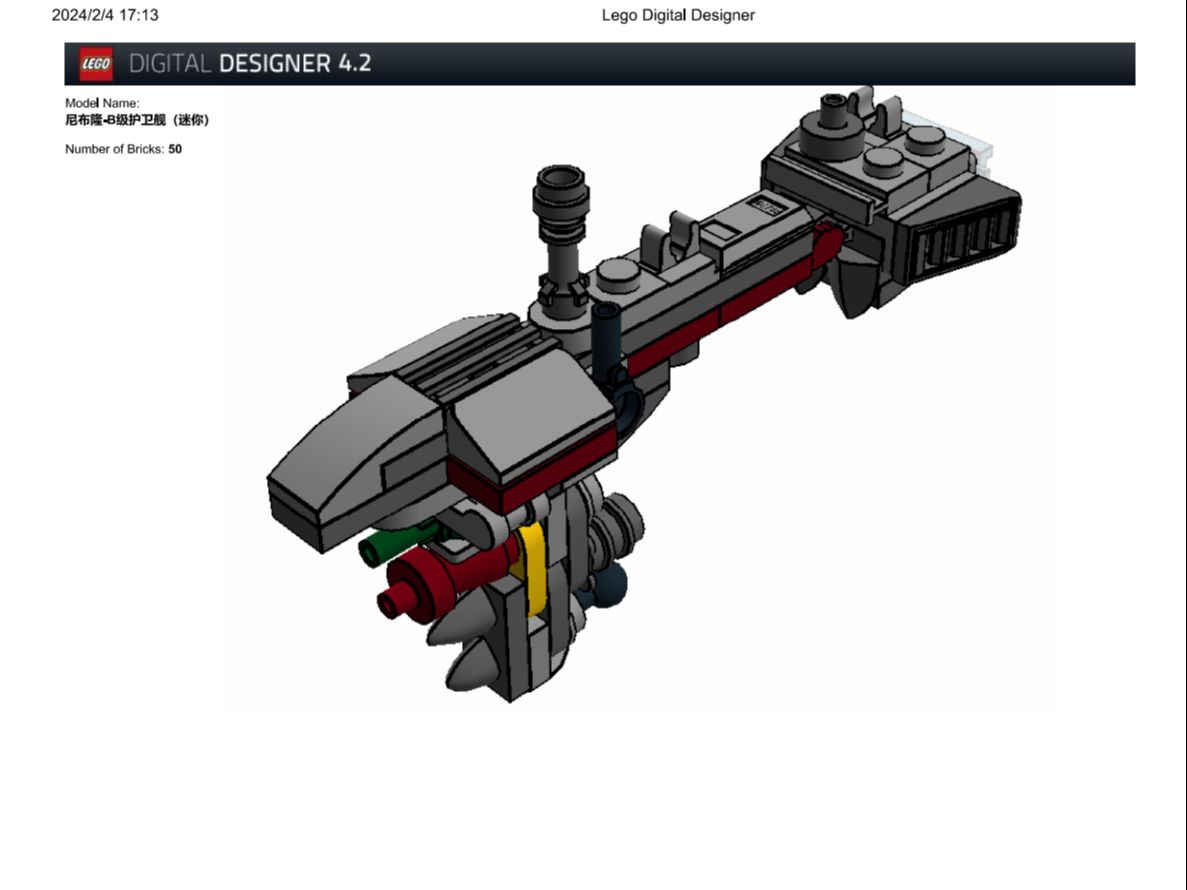1187x890 pixels.
Task: Select the timestamp 2024/2/4 17:13
Action: tap(105, 15)
